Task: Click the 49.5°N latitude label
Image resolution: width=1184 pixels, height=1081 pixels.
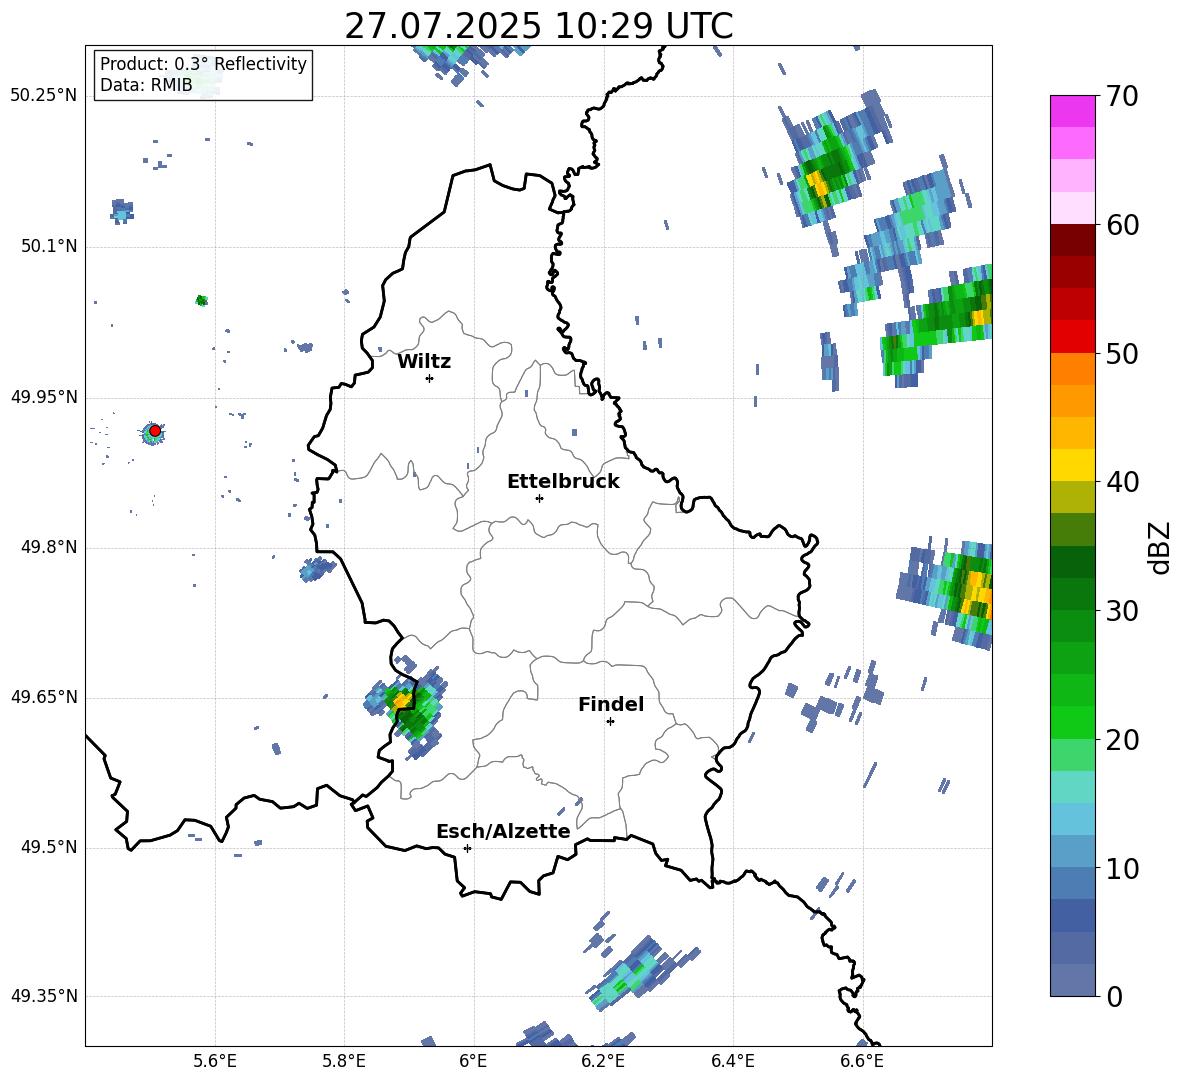Action: 49,847
